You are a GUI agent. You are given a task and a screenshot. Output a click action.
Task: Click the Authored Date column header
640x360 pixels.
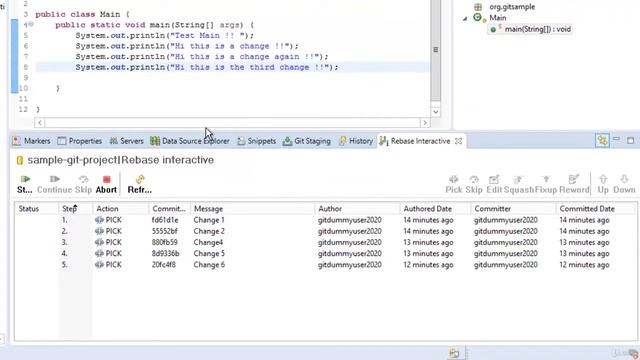tap(436, 209)
